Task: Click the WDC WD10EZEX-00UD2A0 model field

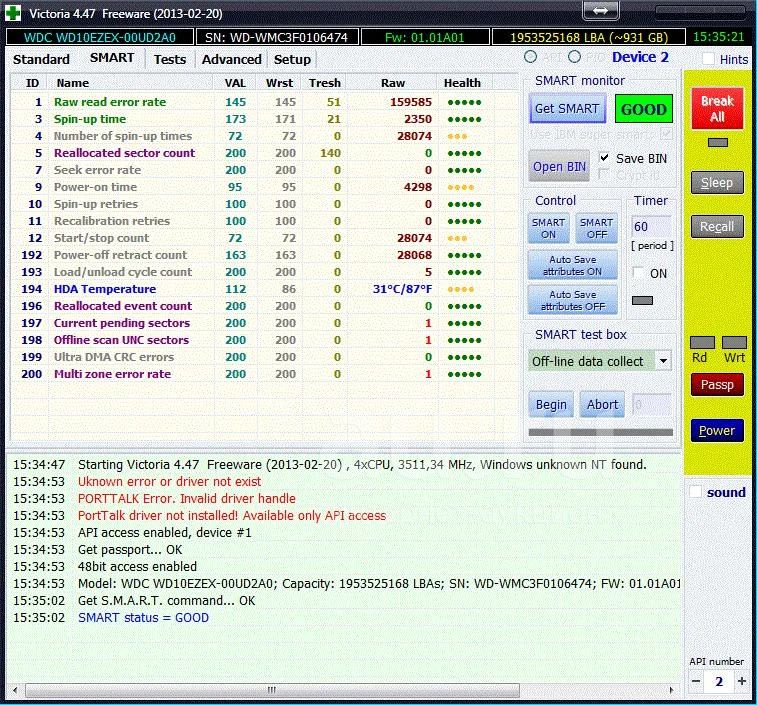Action: [x=100, y=37]
